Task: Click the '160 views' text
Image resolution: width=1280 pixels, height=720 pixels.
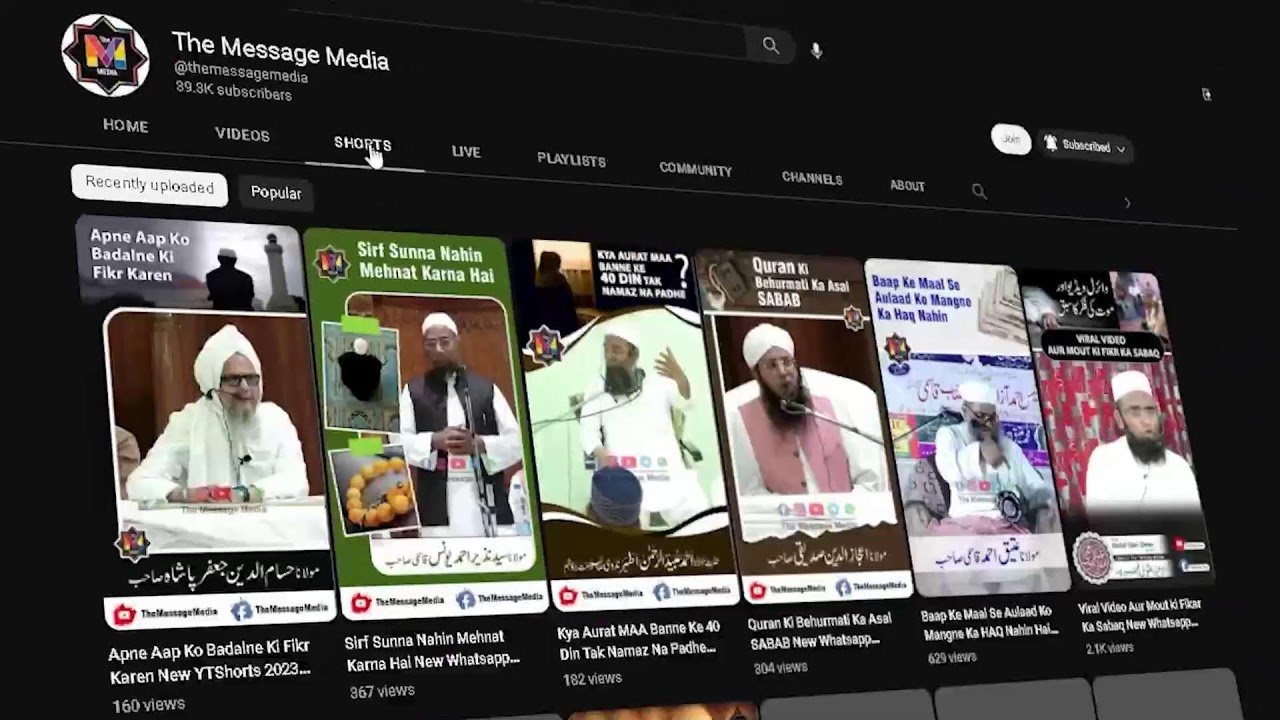Action: click(148, 705)
